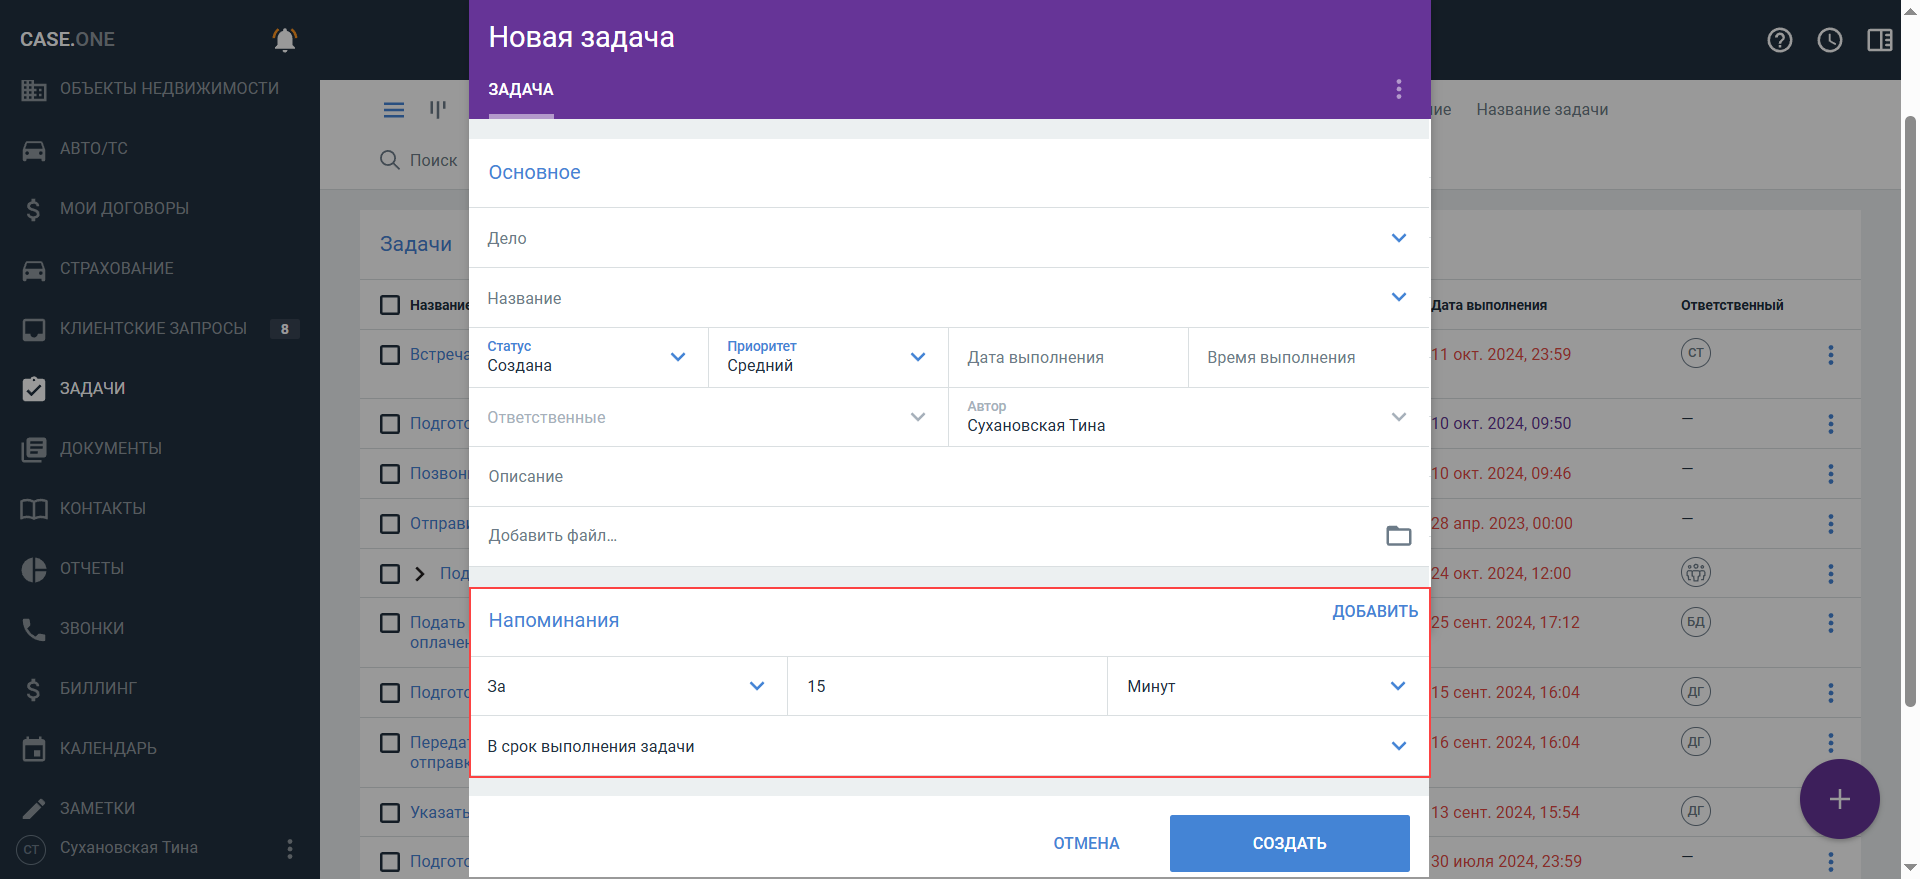Tick the select-all checkbox in table header
Image resolution: width=1920 pixels, height=879 pixels.
point(390,305)
